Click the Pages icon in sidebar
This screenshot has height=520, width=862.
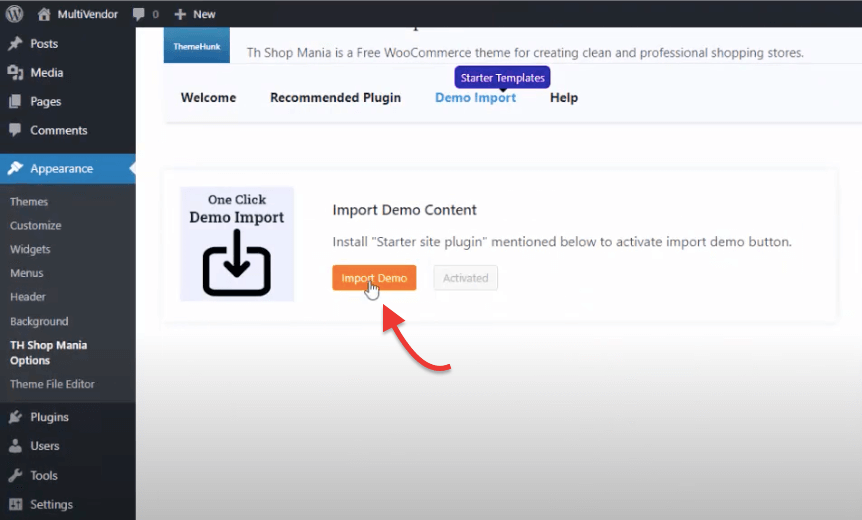[16, 102]
